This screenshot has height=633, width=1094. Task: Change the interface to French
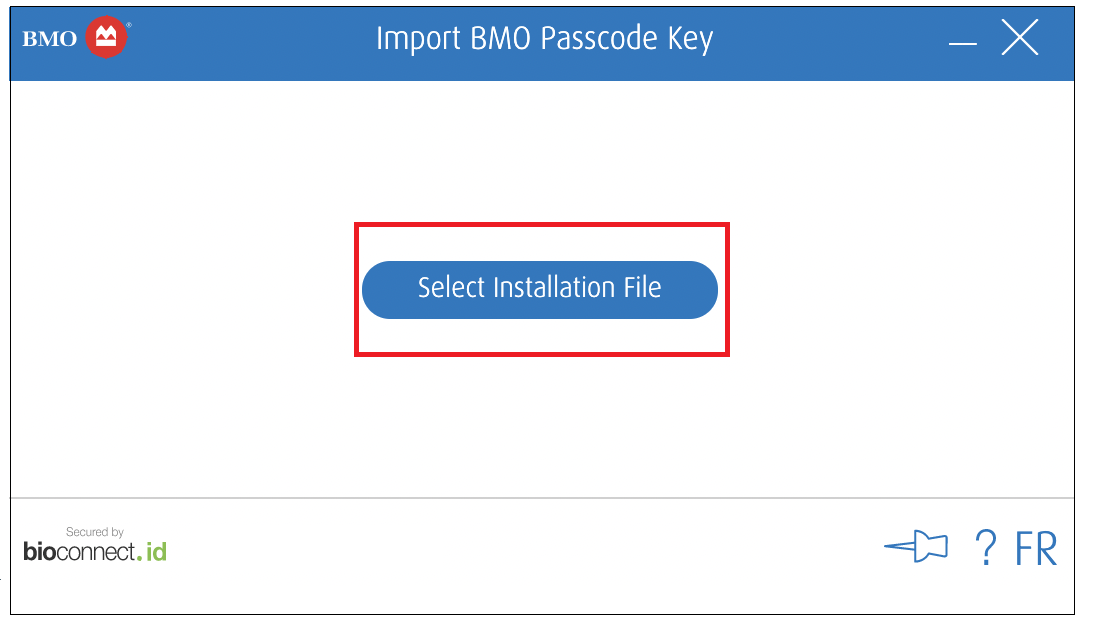tap(1036, 549)
